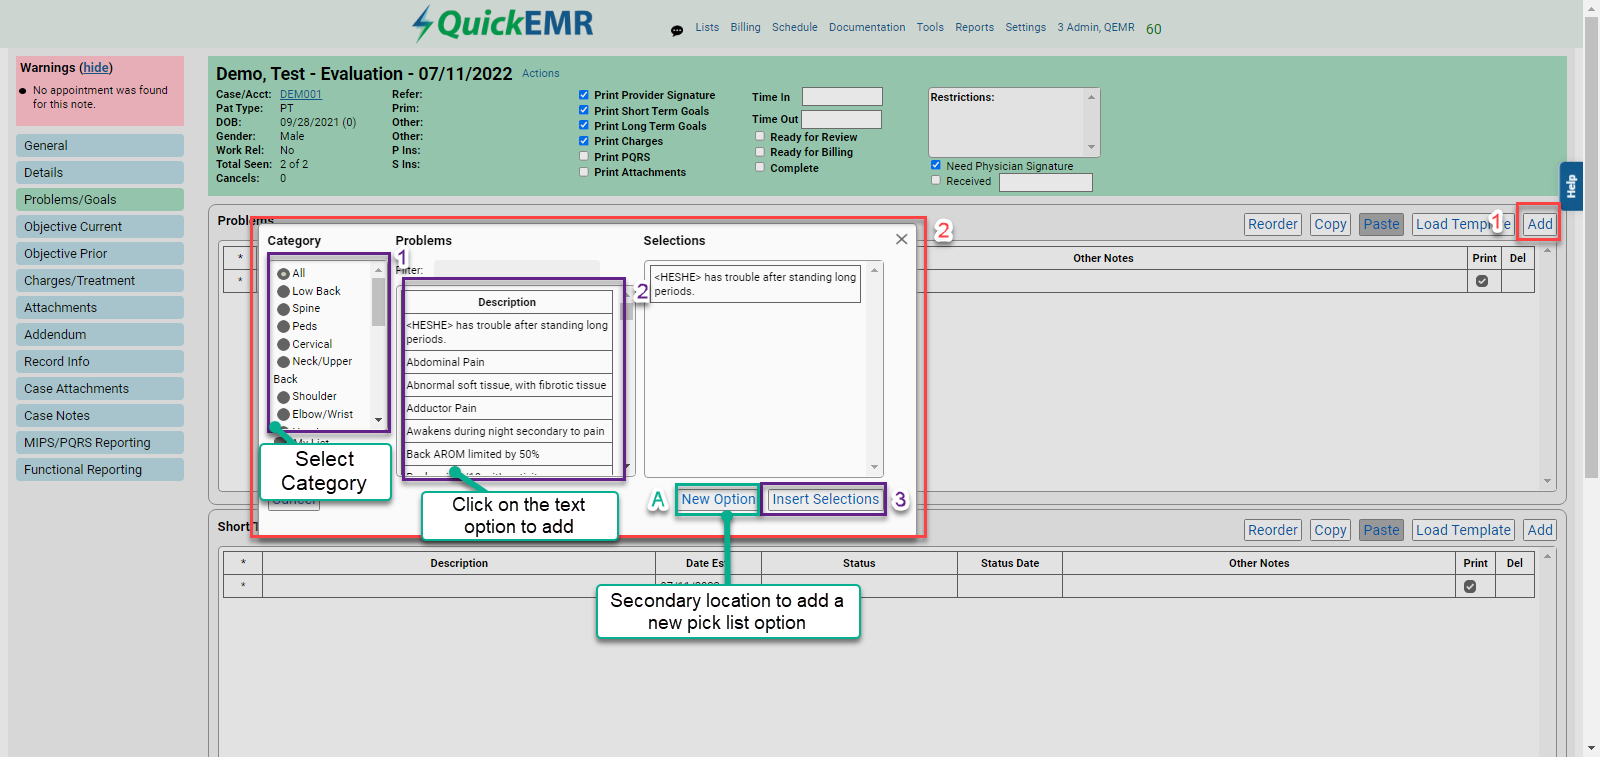The image size is (1600, 757).
Task: Click the Received date field
Action: pos(1045,182)
